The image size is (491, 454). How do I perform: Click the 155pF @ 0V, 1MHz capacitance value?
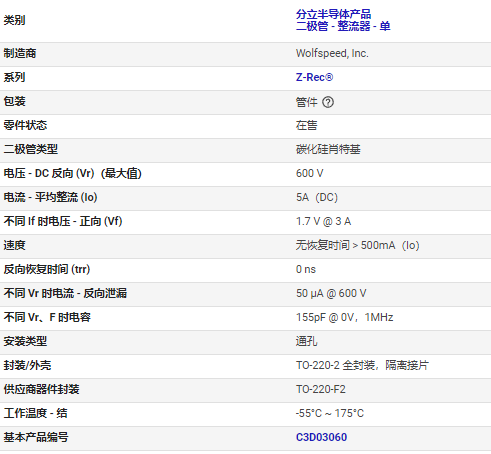click(344, 317)
